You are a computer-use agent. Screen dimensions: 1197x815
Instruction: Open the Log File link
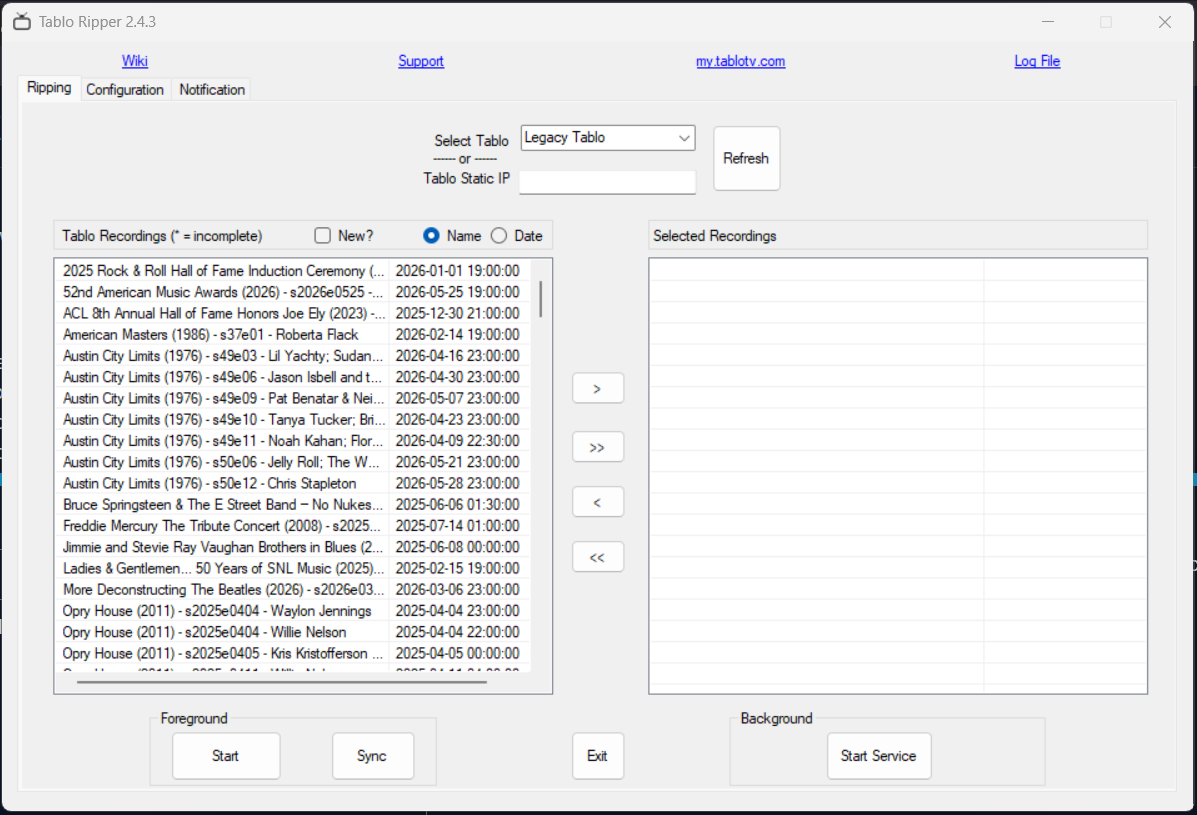(1037, 61)
